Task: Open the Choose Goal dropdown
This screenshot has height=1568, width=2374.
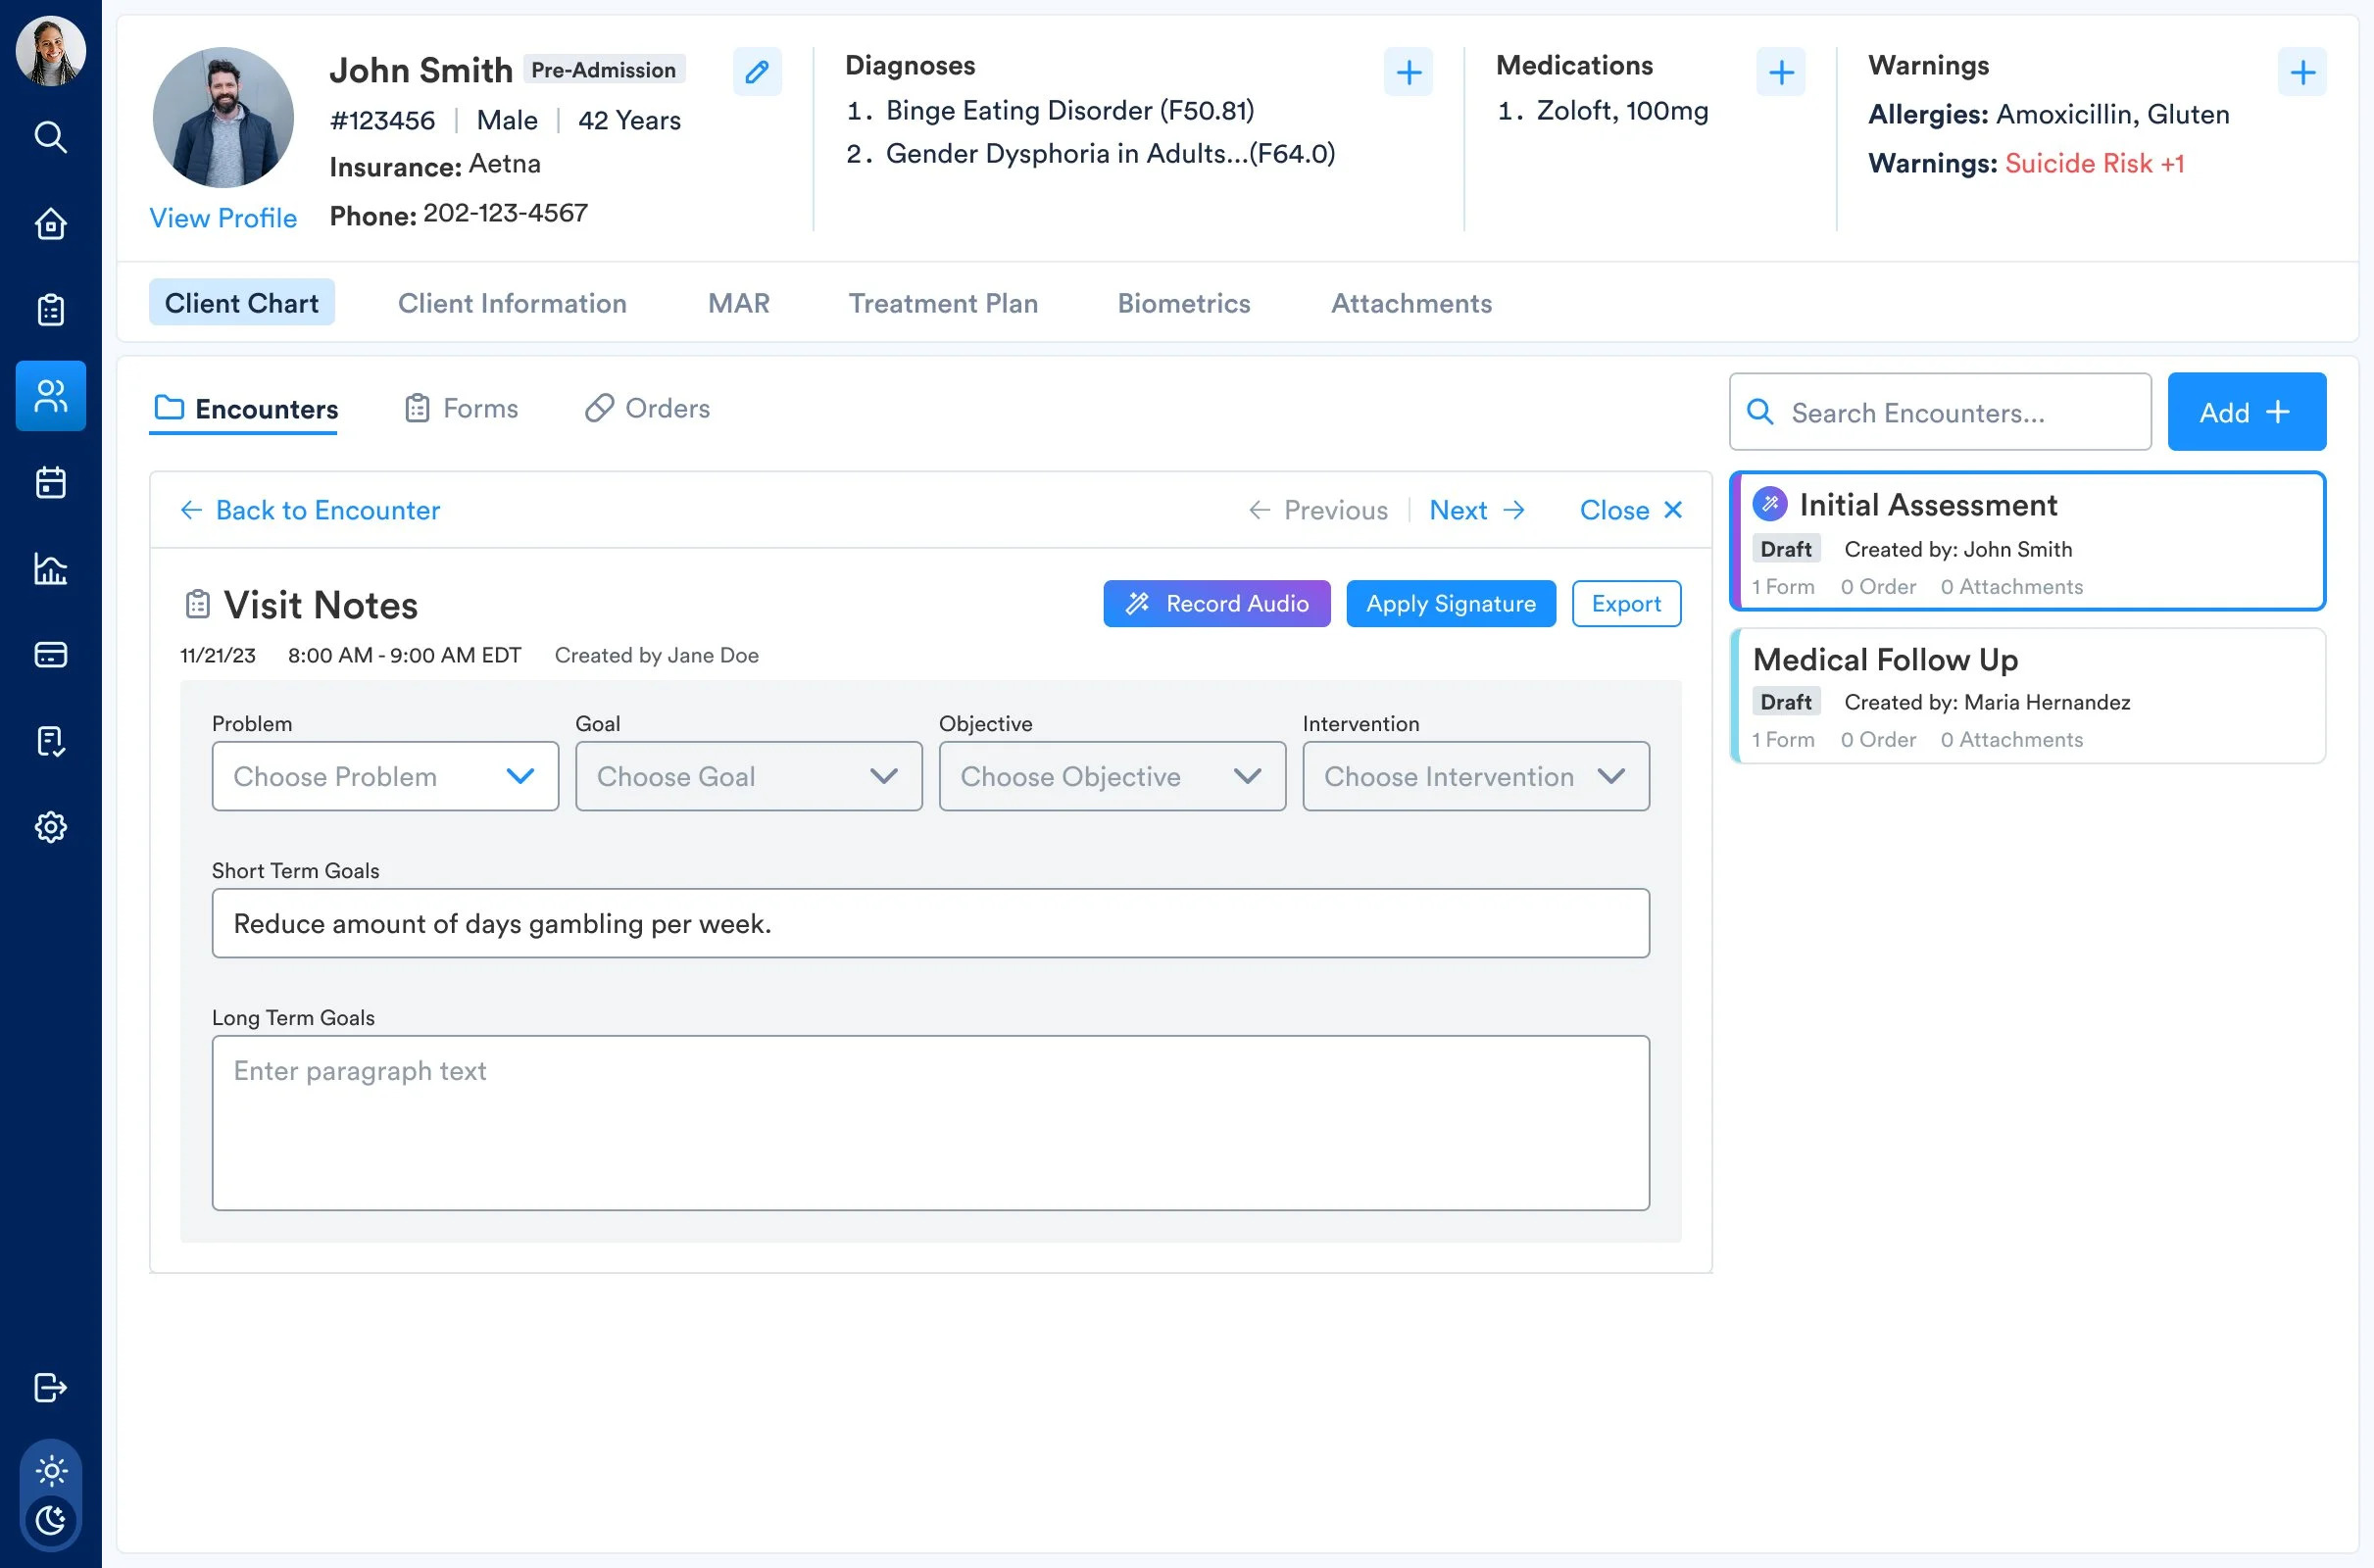Action: tap(748, 776)
